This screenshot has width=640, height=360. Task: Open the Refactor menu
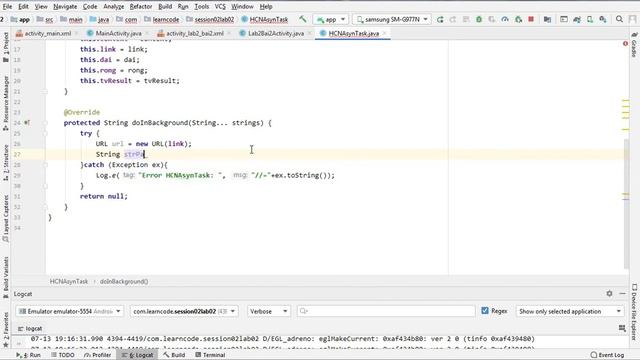pyautogui.click(x=141, y=7)
